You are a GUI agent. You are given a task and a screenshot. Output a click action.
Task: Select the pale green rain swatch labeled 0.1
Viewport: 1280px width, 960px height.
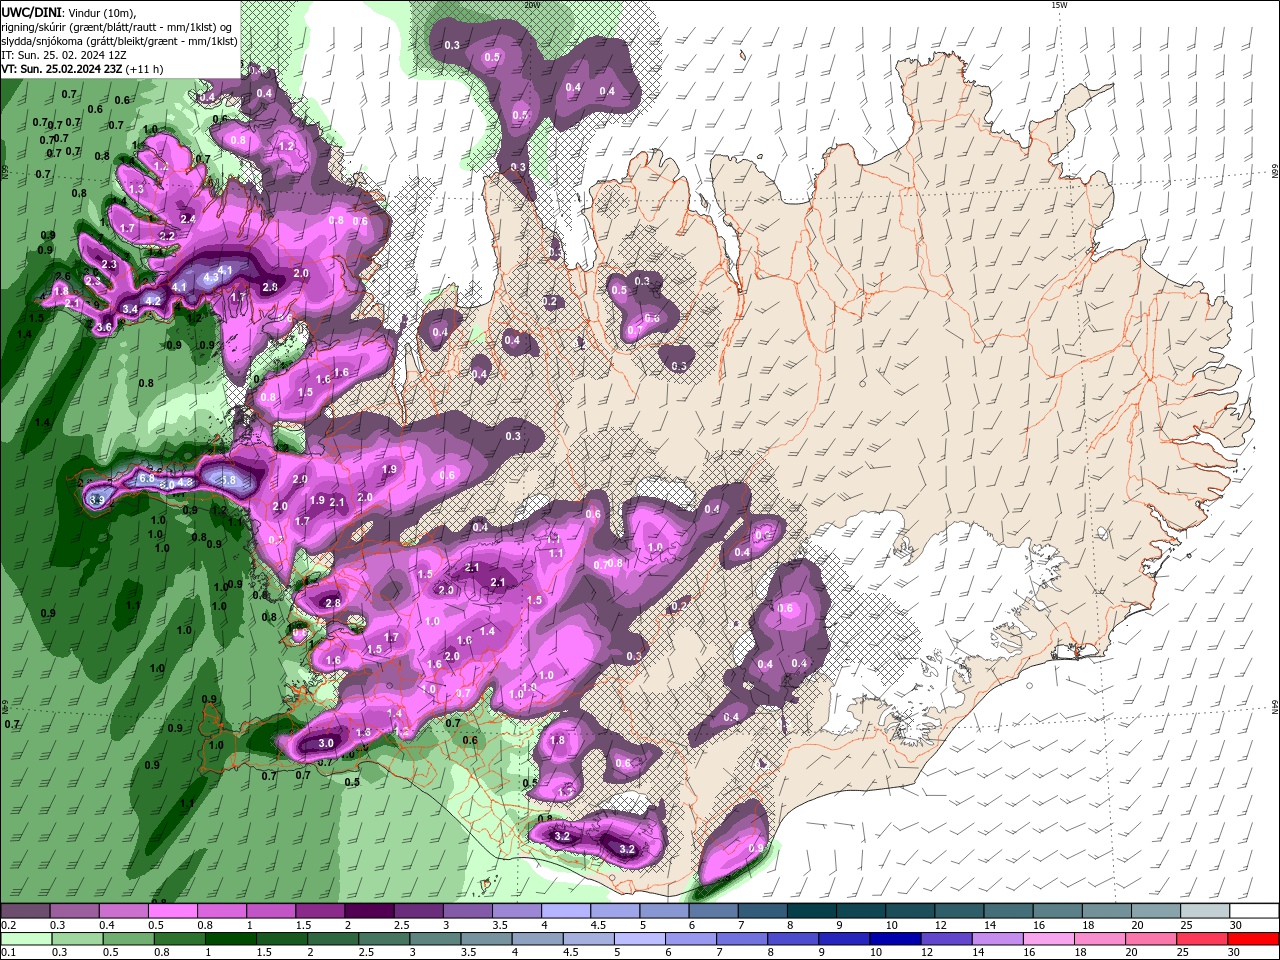click(x=26, y=938)
